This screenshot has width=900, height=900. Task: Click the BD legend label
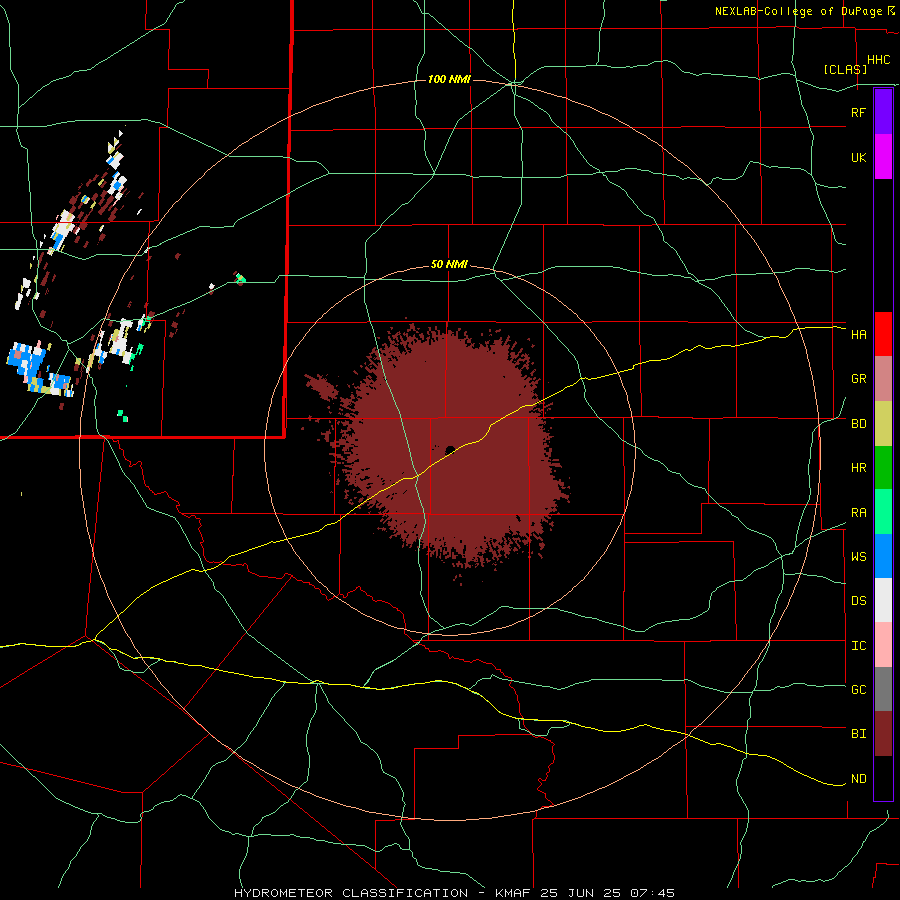coord(858,424)
